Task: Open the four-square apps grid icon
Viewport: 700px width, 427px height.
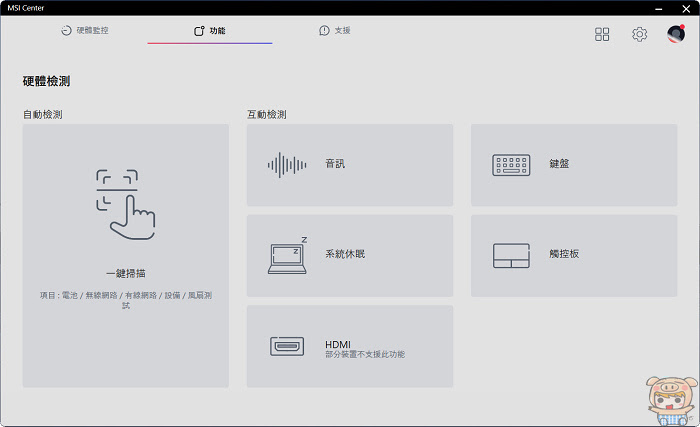Action: 602,34
